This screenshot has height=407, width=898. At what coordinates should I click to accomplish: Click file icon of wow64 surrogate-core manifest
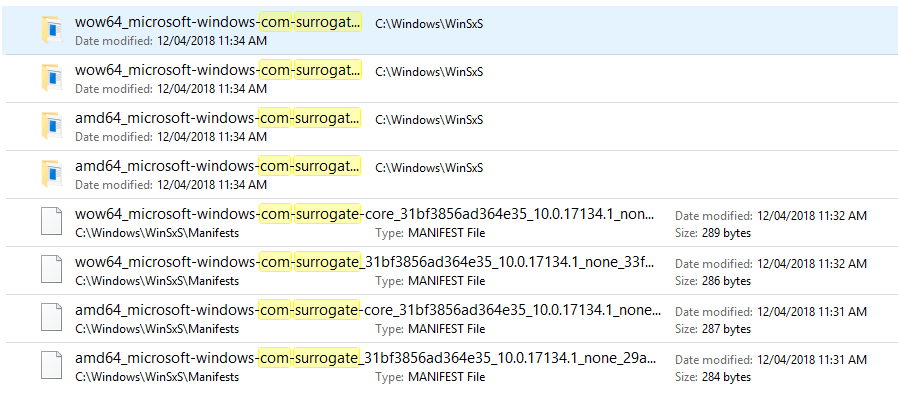(x=52, y=222)
